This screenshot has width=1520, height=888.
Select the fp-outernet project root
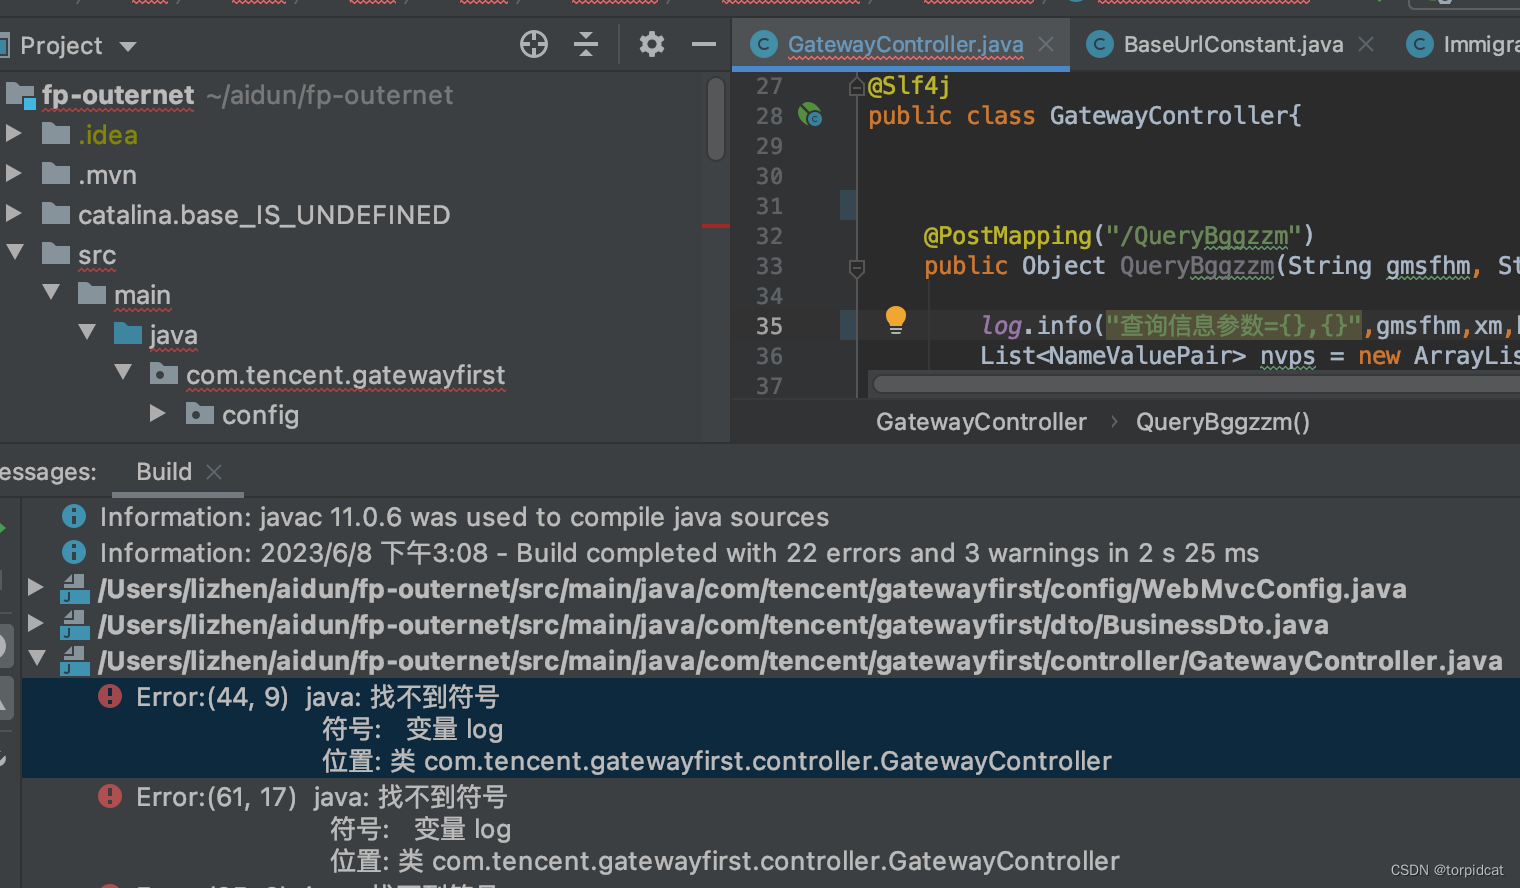coord(118,95)
